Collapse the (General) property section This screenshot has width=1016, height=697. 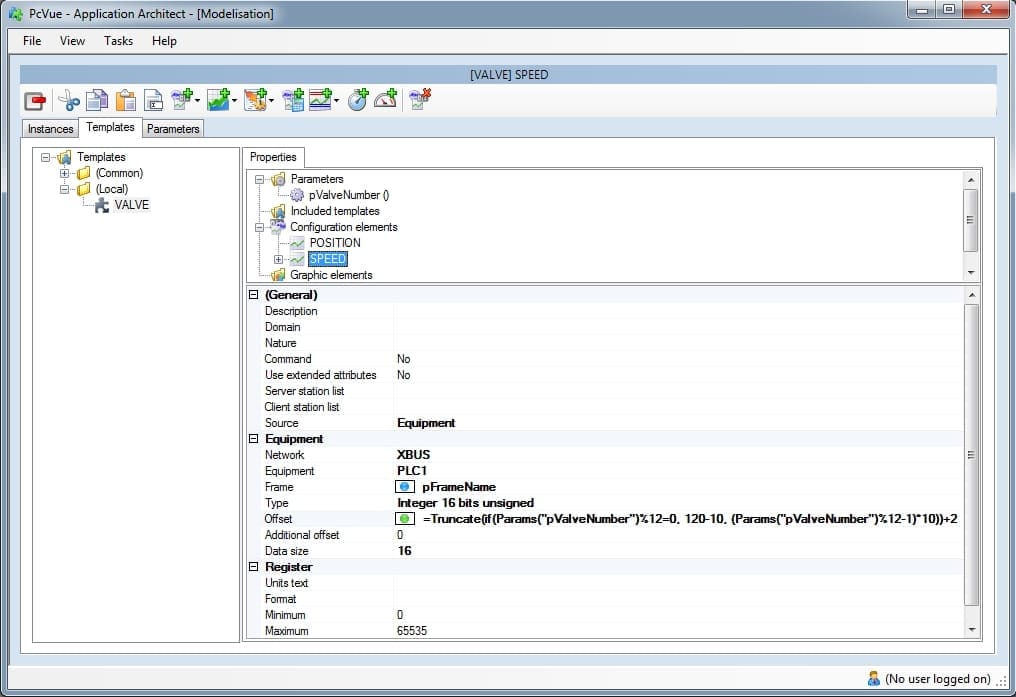[254, 295]
